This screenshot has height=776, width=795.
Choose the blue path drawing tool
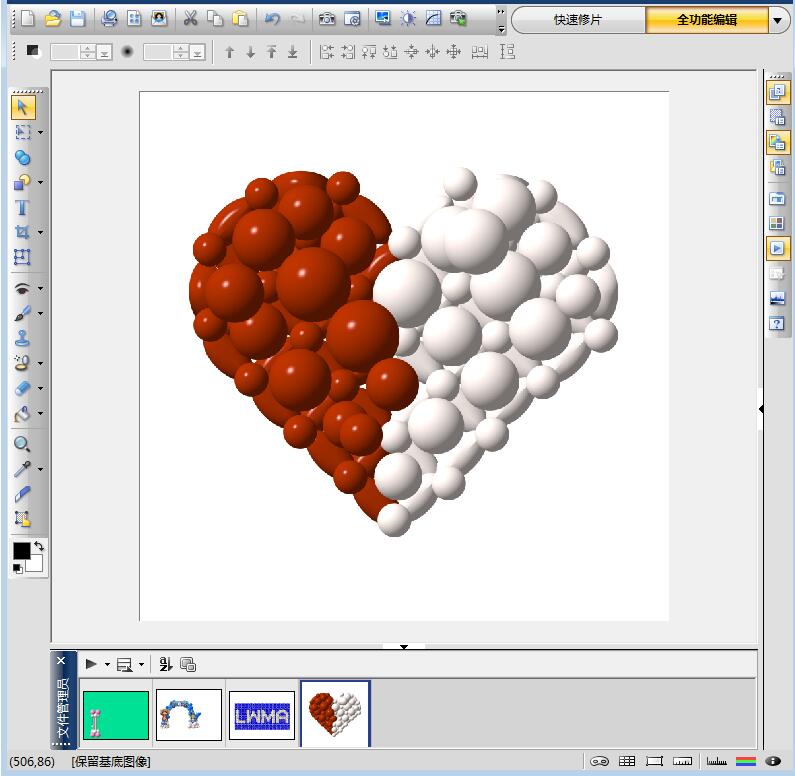click(x=22, y=158)
